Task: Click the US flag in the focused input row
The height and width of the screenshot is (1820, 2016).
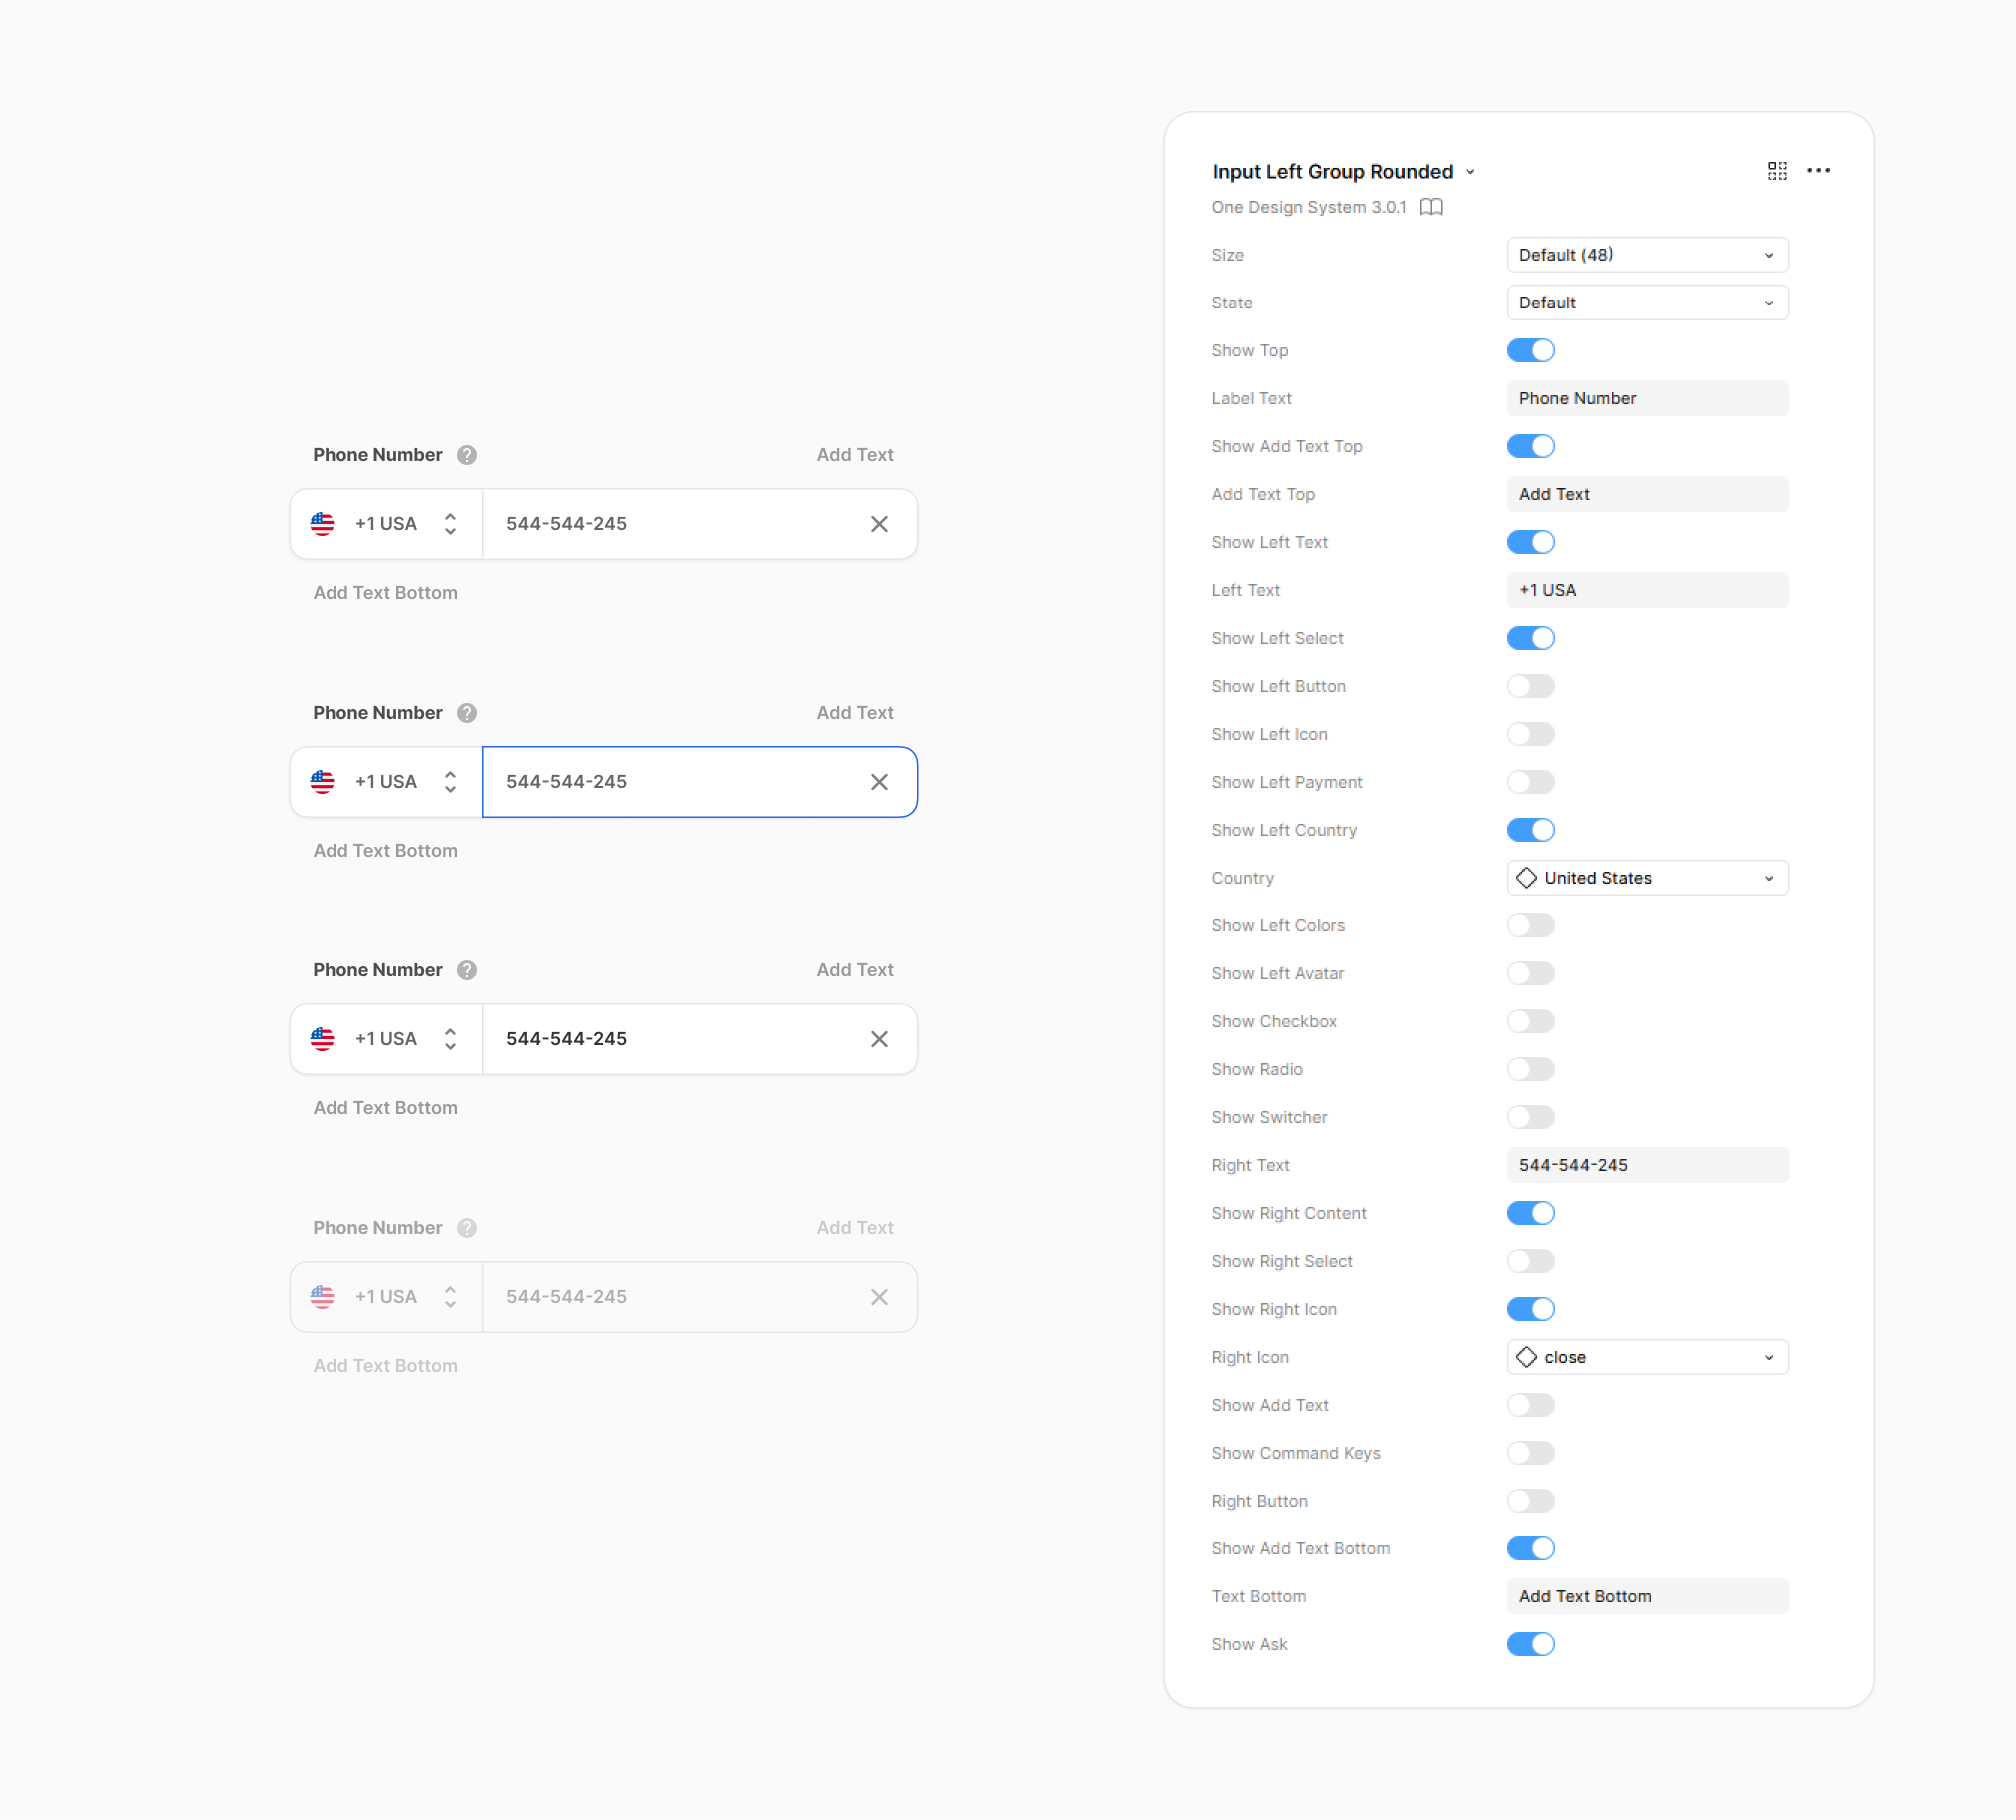Action: (322, 782)
